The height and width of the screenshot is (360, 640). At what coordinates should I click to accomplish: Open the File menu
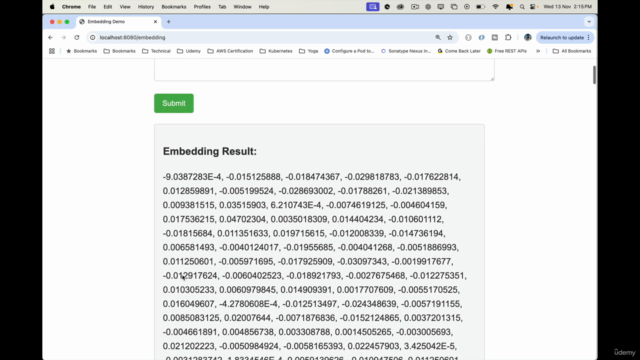tap(92, 7)
